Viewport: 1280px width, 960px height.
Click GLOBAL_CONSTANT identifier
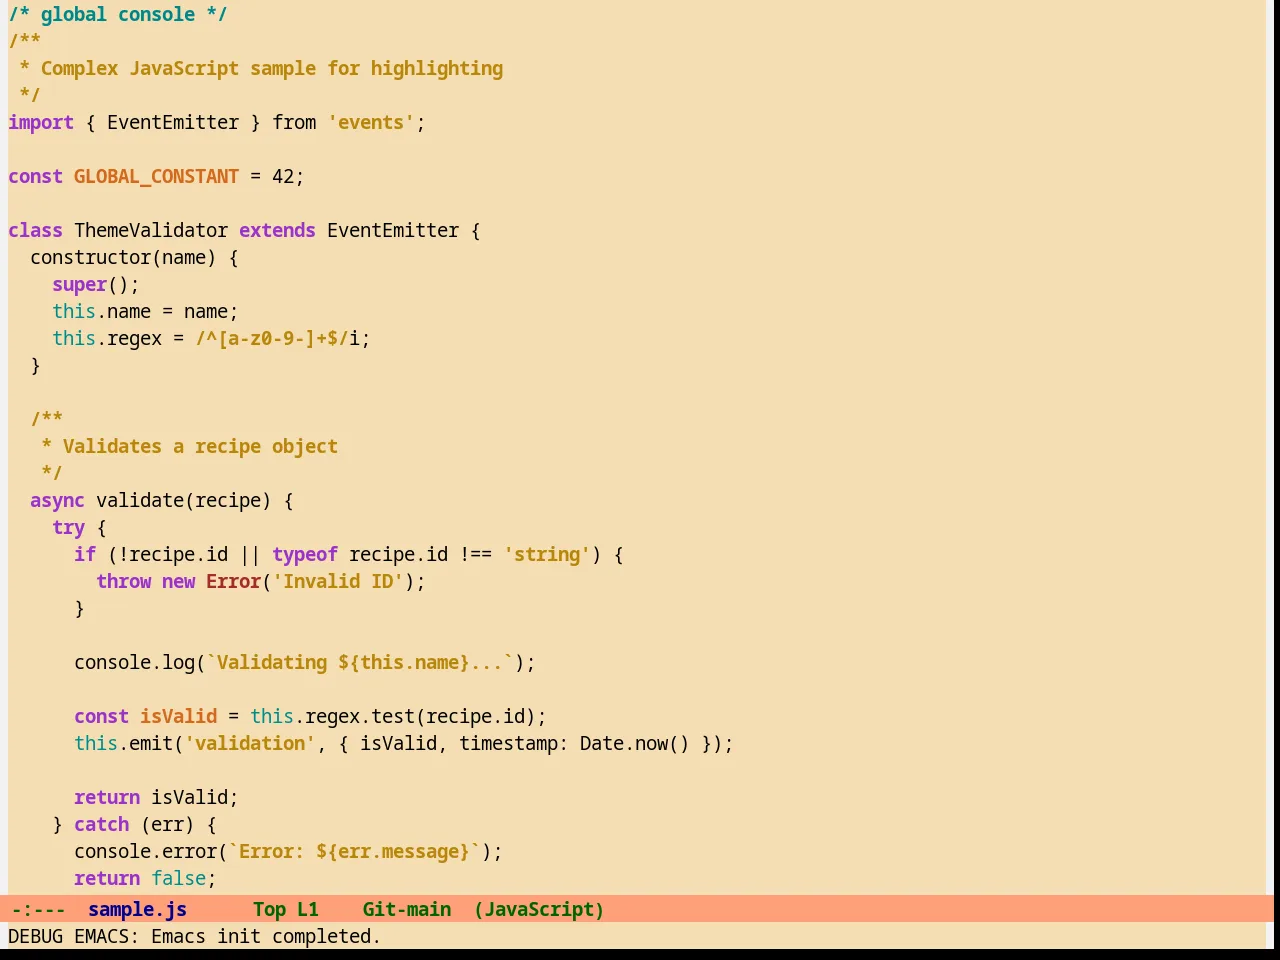(156, 176)
